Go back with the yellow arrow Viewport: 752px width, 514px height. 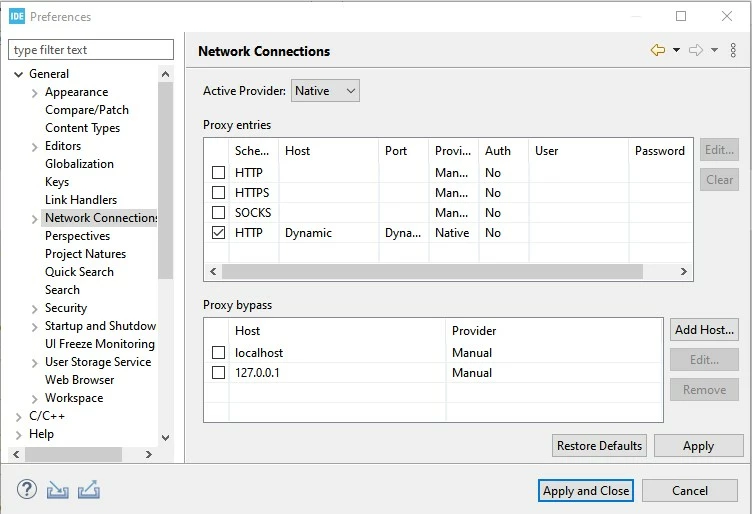pyautogui.click(x=658, y=50)
